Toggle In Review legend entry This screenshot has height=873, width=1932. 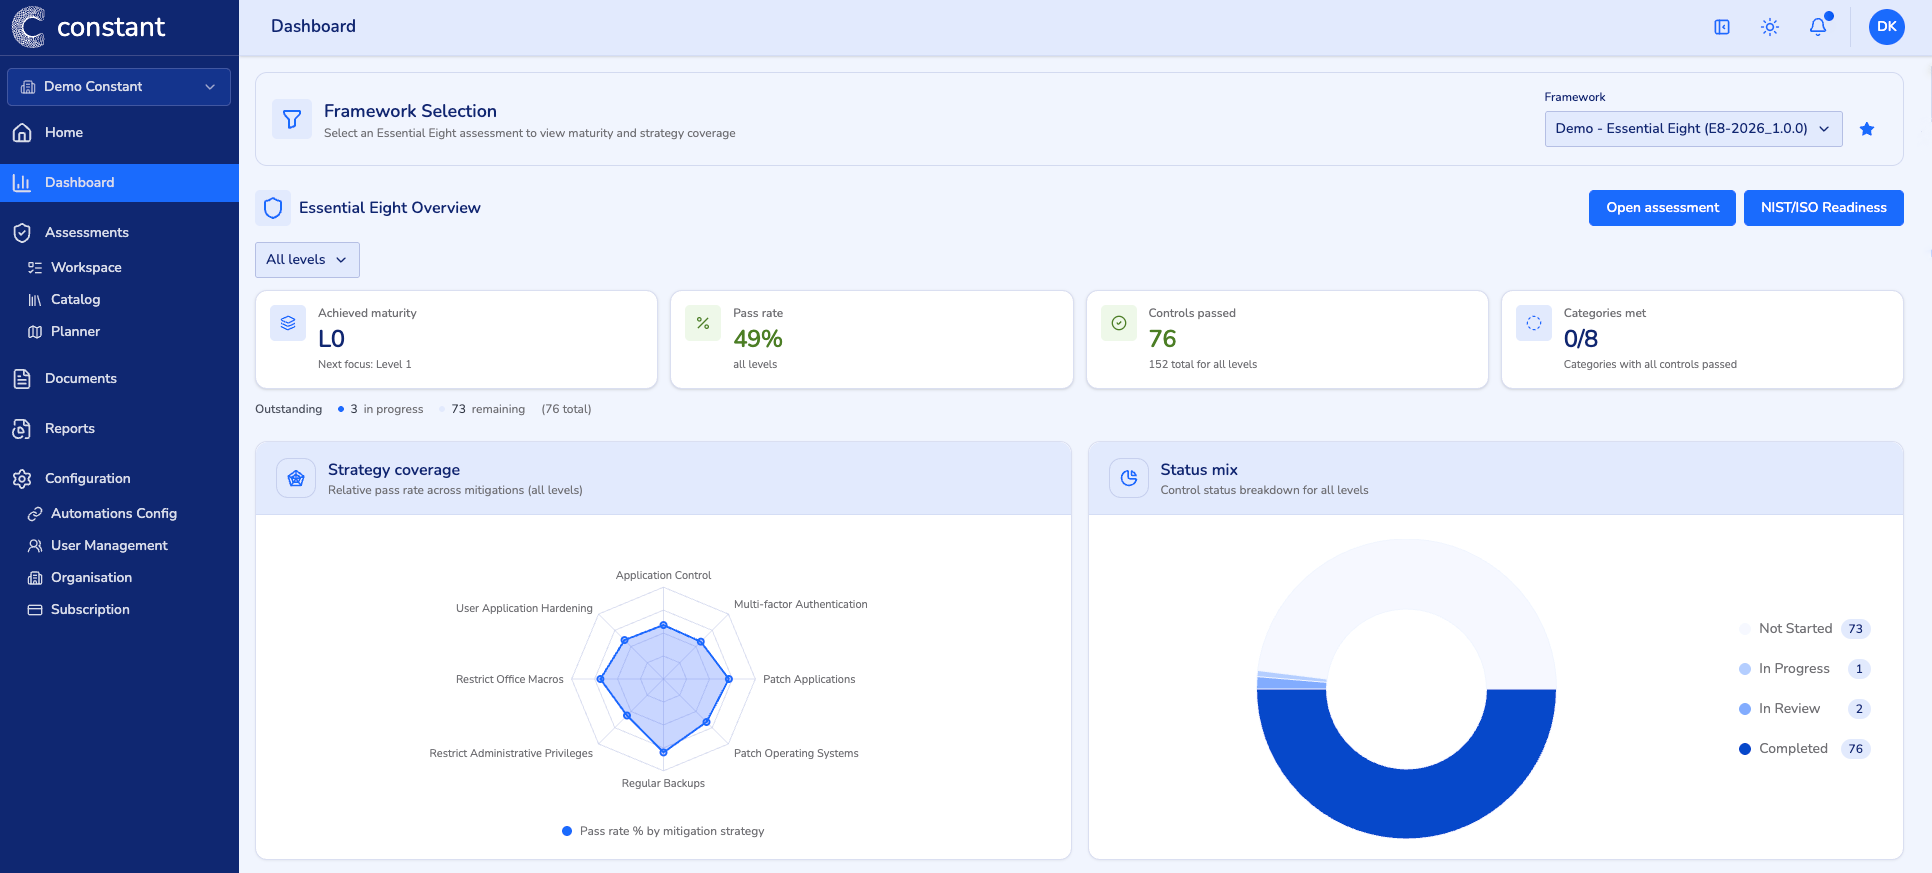point(1804,709)
